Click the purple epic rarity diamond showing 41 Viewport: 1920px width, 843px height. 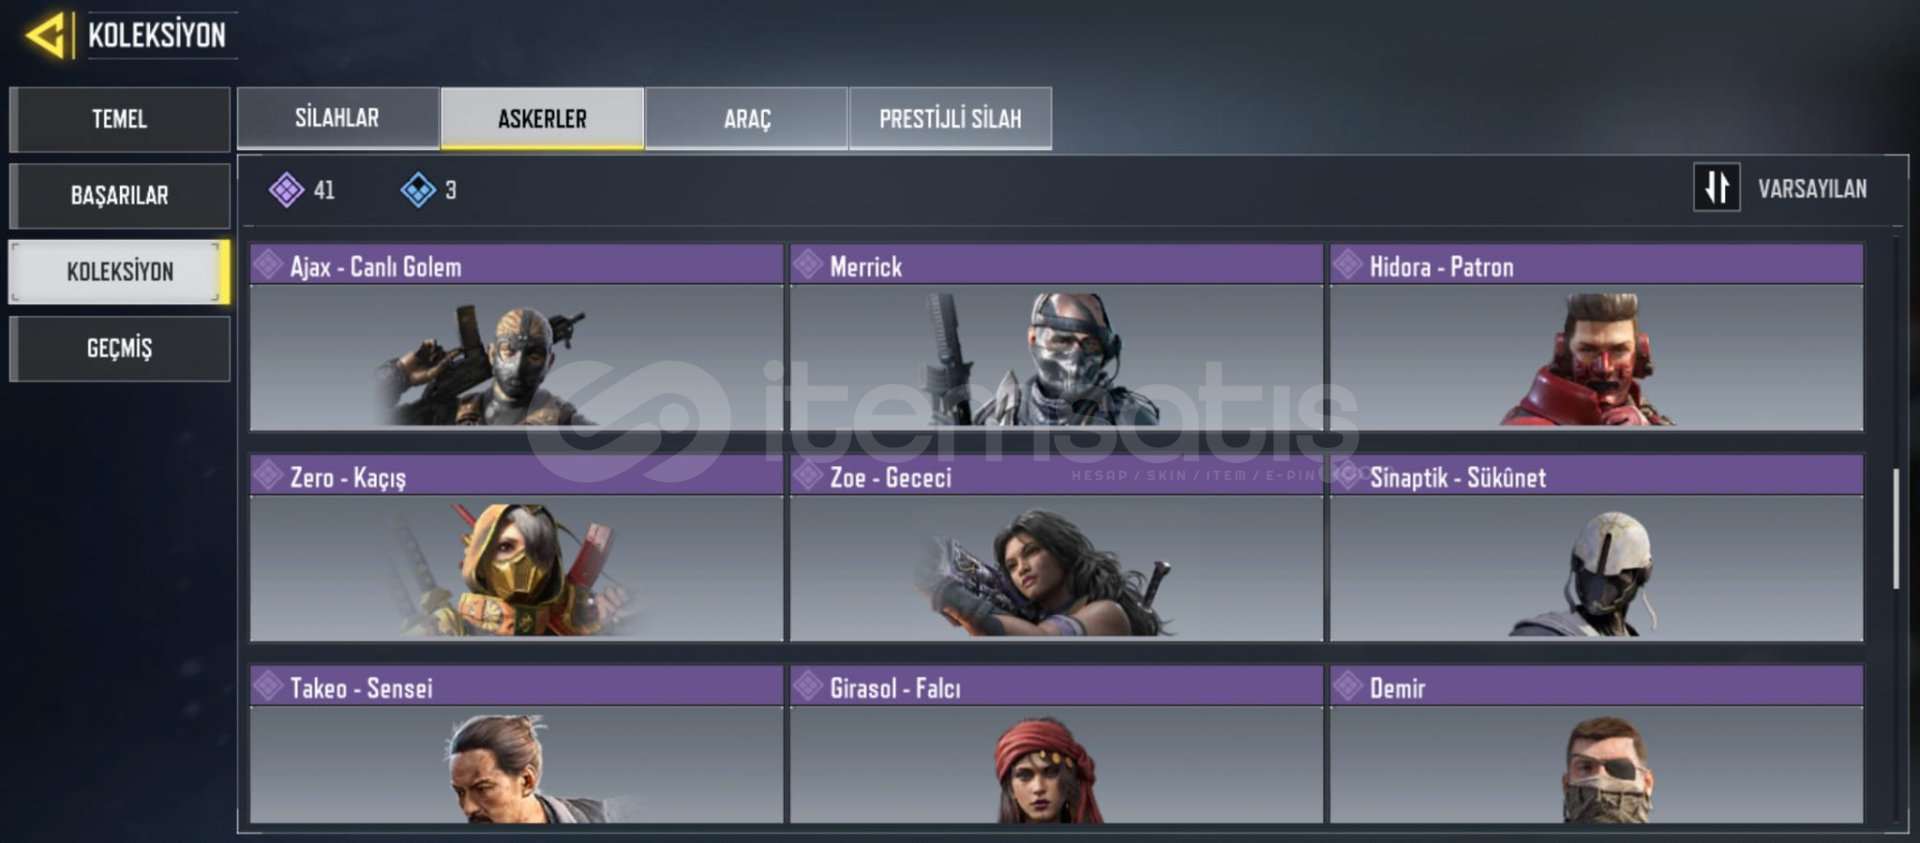[286, 189]
